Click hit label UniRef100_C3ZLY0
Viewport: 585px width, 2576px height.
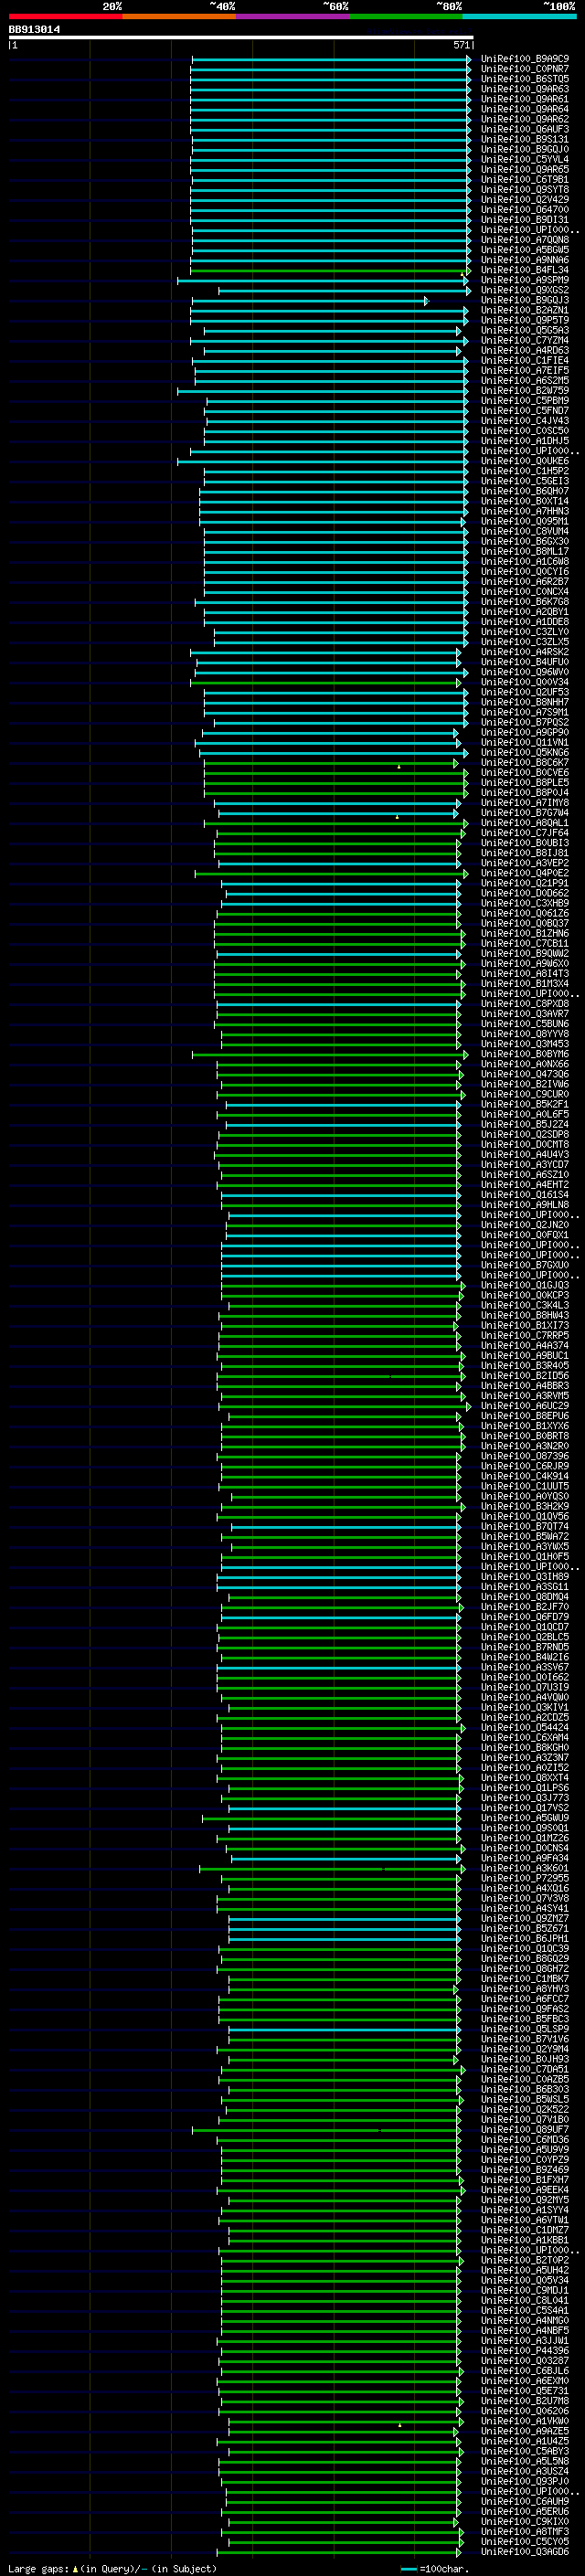[x=524, y=631]
